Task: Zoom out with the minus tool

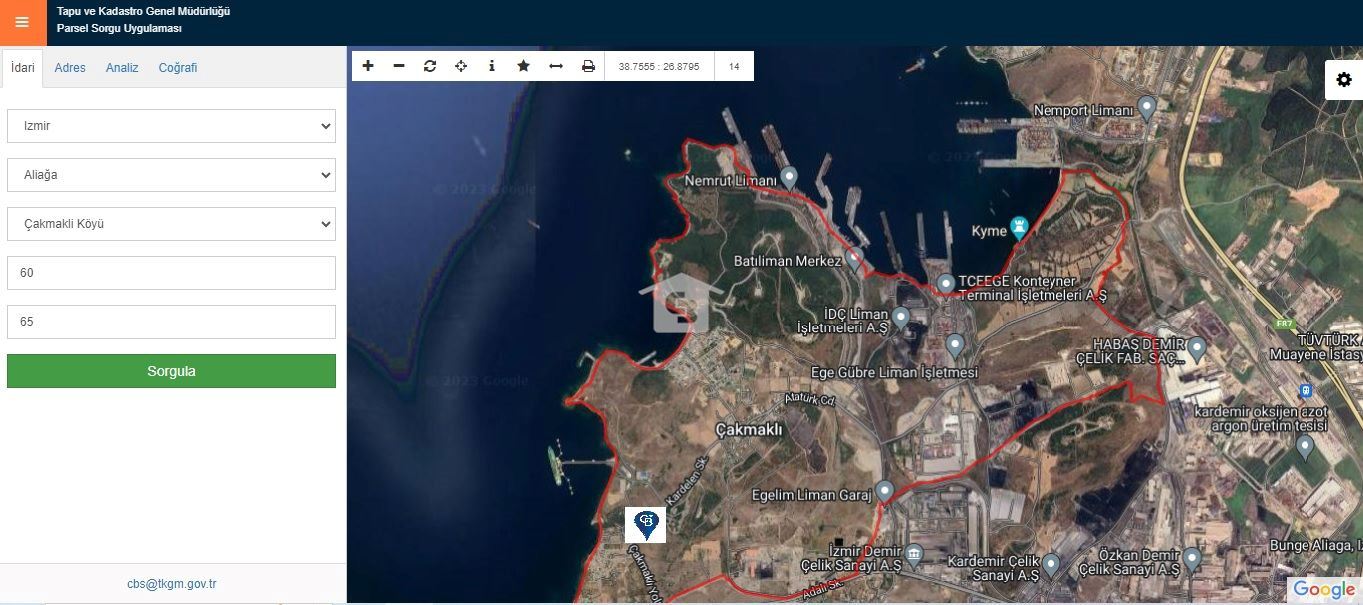Action: (399, 66)
